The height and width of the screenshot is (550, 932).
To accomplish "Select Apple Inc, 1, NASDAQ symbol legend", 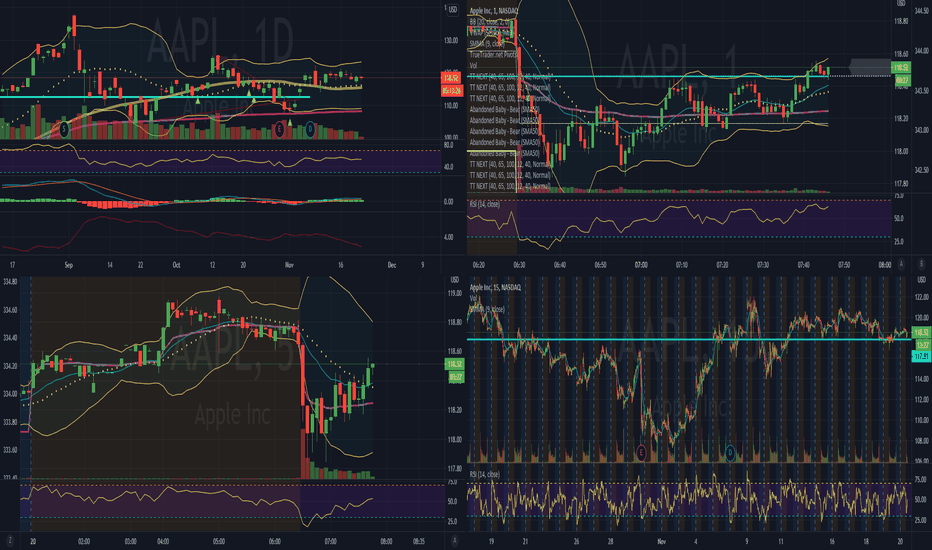I will [493, 11].
